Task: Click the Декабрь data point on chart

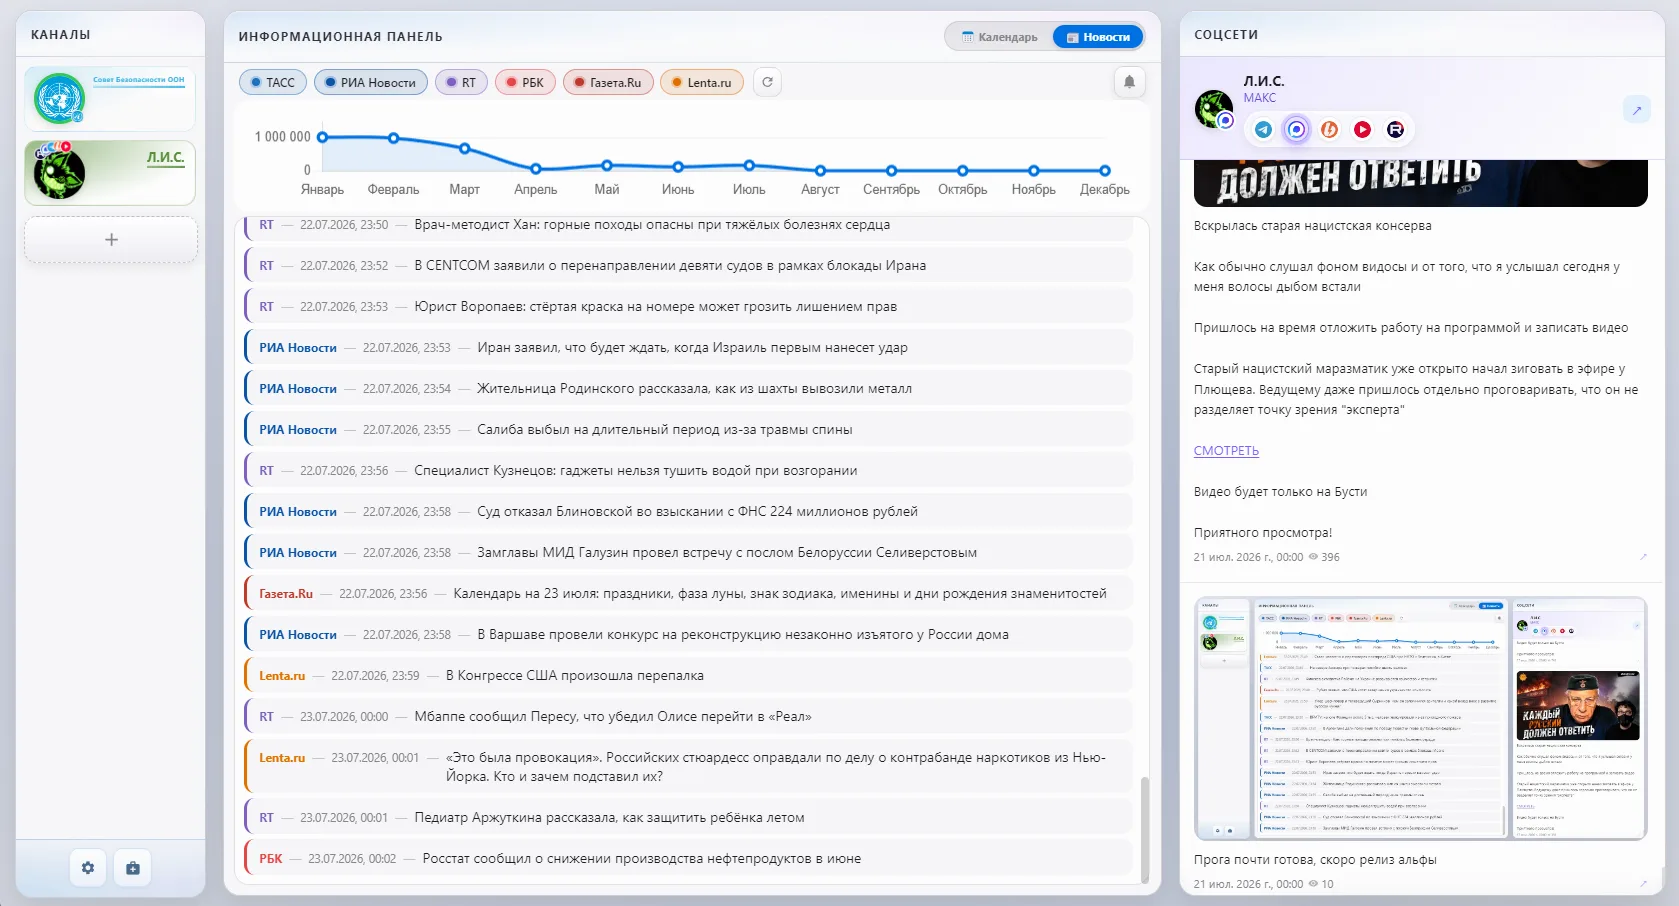Action: coord(1105,170)
